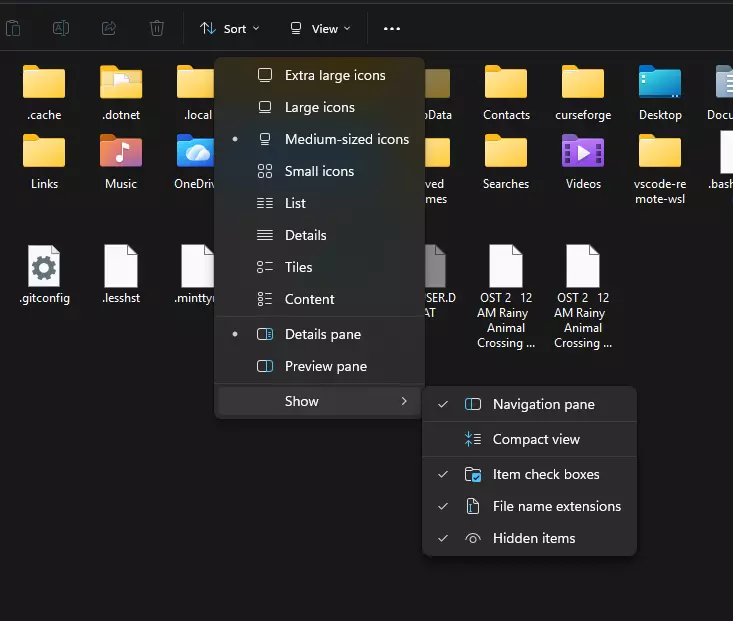
Task: Select the .gitconfig file icon
Action: pos(44,267)
